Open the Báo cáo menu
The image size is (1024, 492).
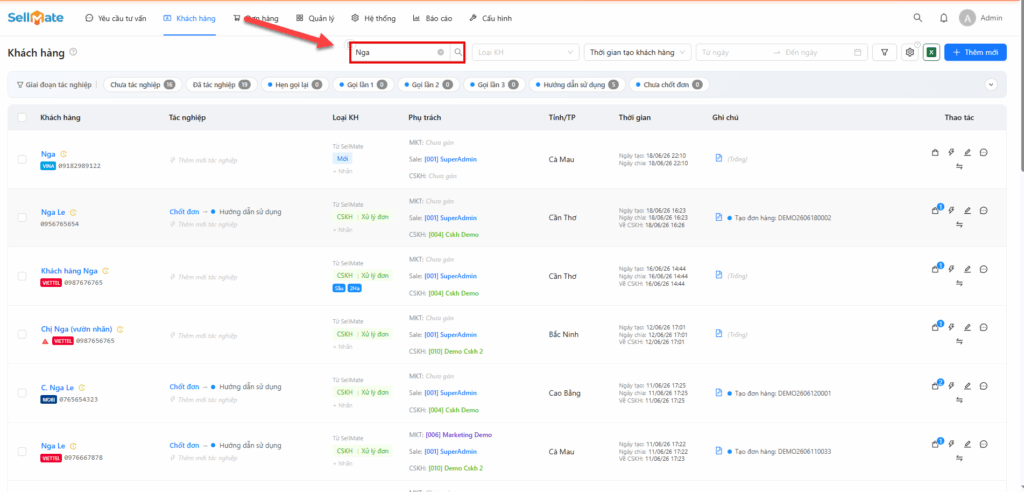tap(432, 18)
